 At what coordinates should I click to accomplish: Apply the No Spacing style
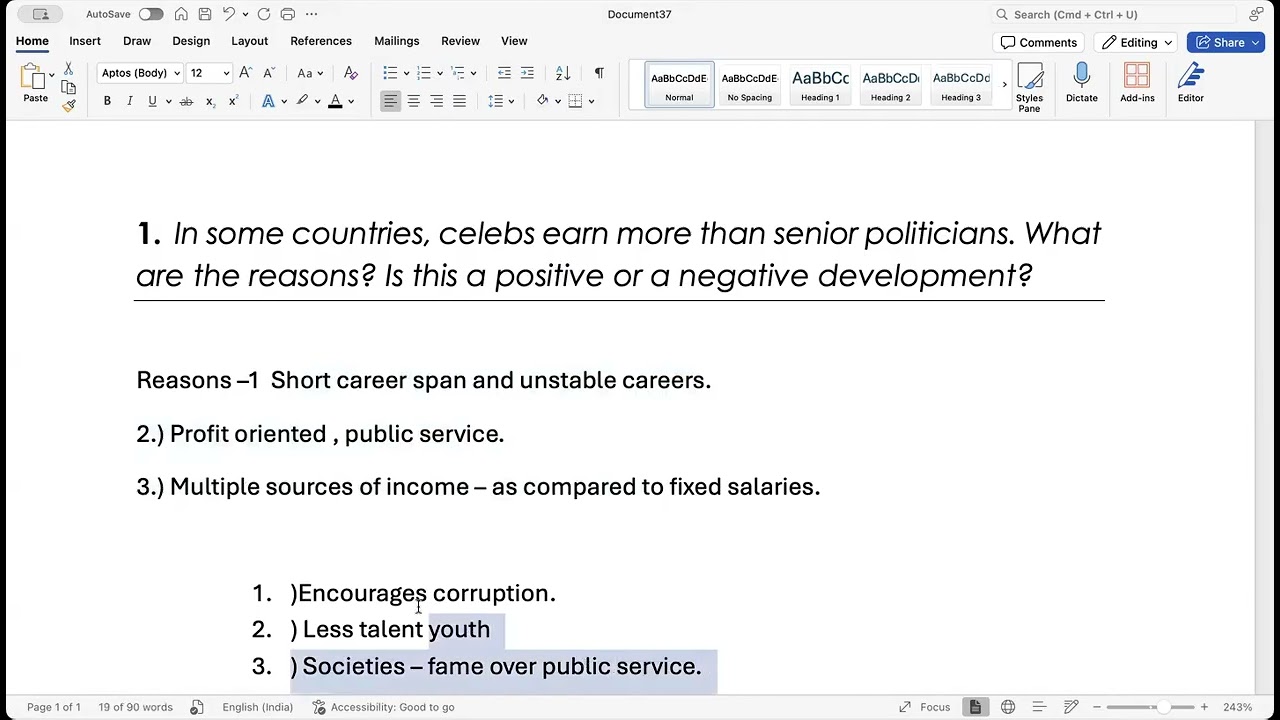(749, 85)
